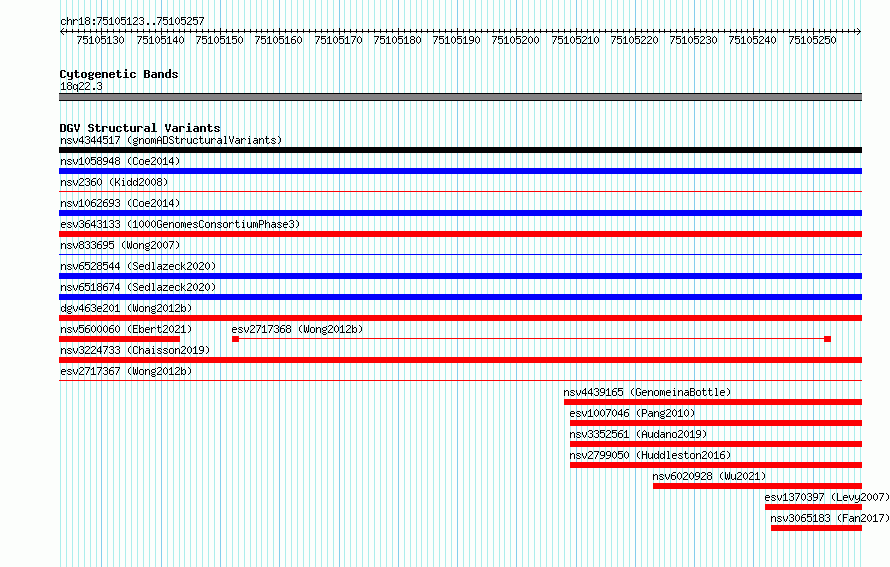
Task: Click ruler position 75105220
Action: (635, 40)
